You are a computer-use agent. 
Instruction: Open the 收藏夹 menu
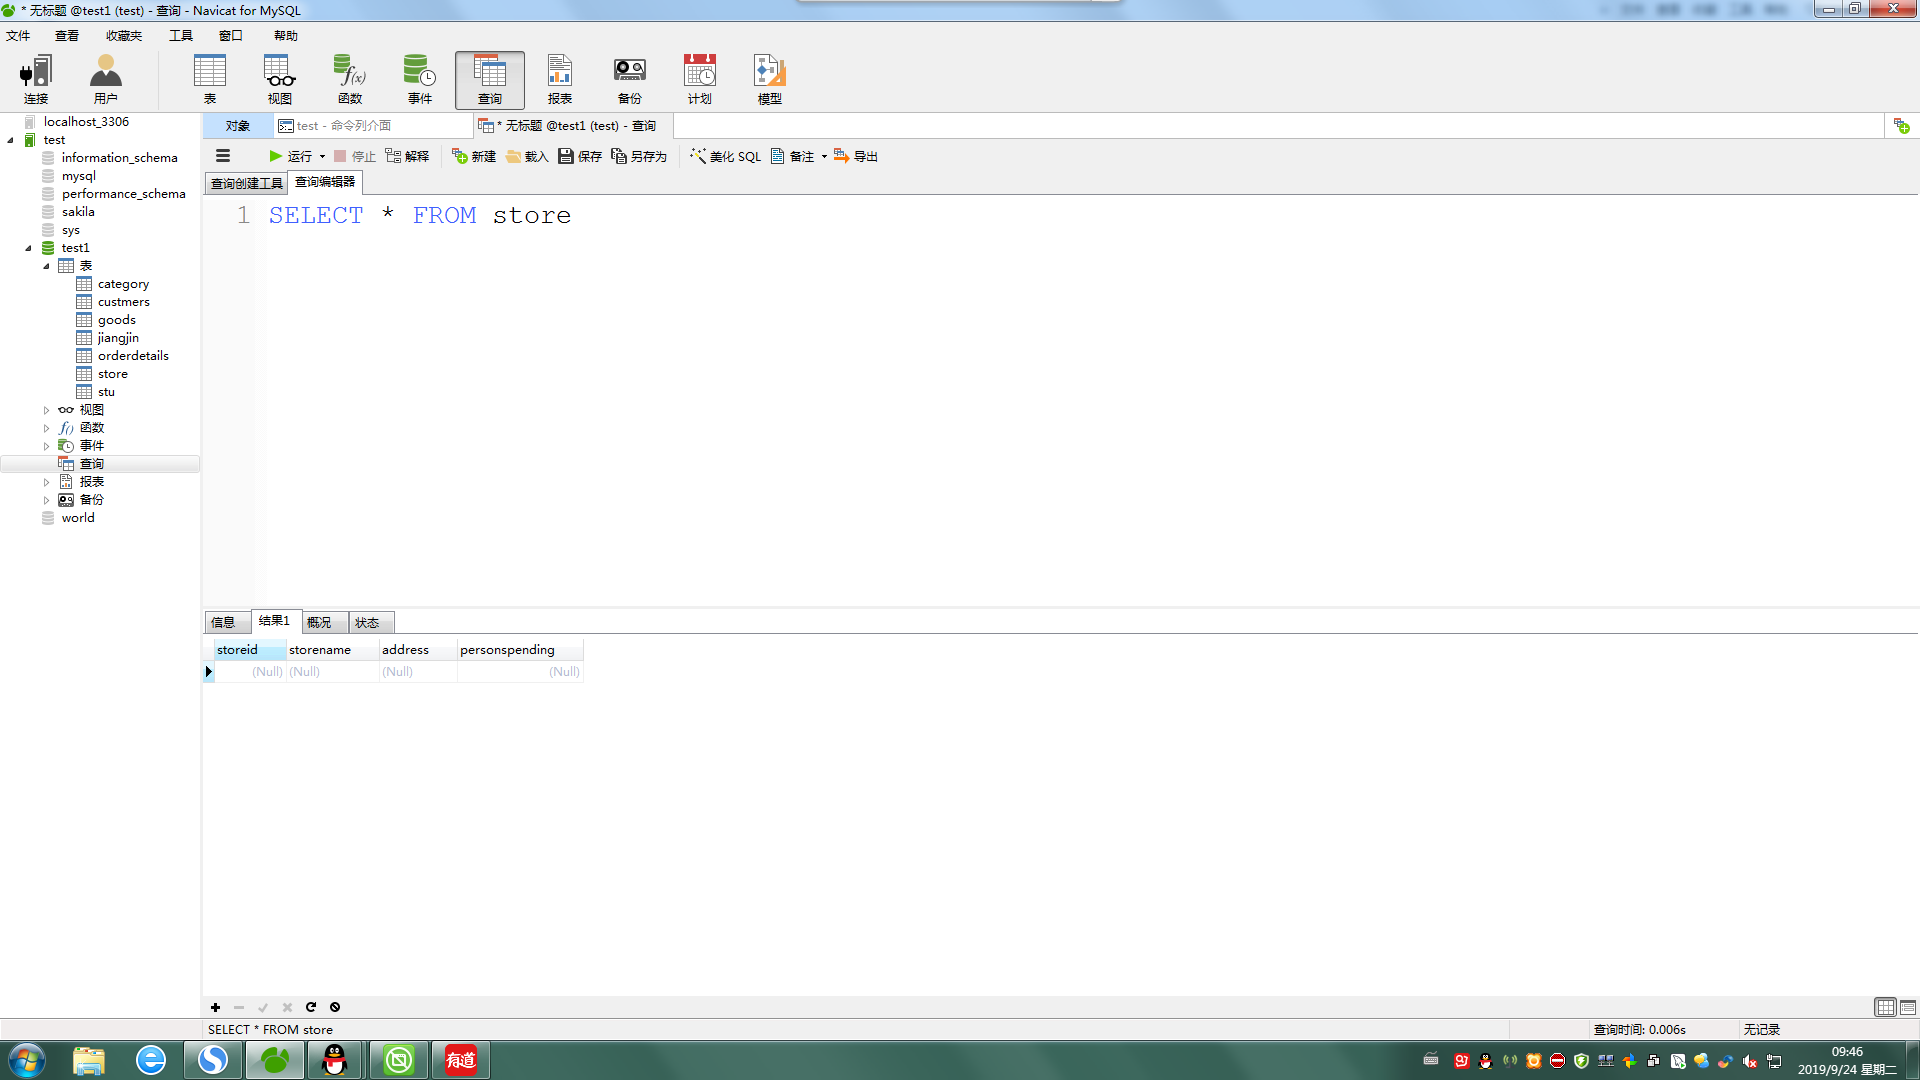(x=124, y=36)
